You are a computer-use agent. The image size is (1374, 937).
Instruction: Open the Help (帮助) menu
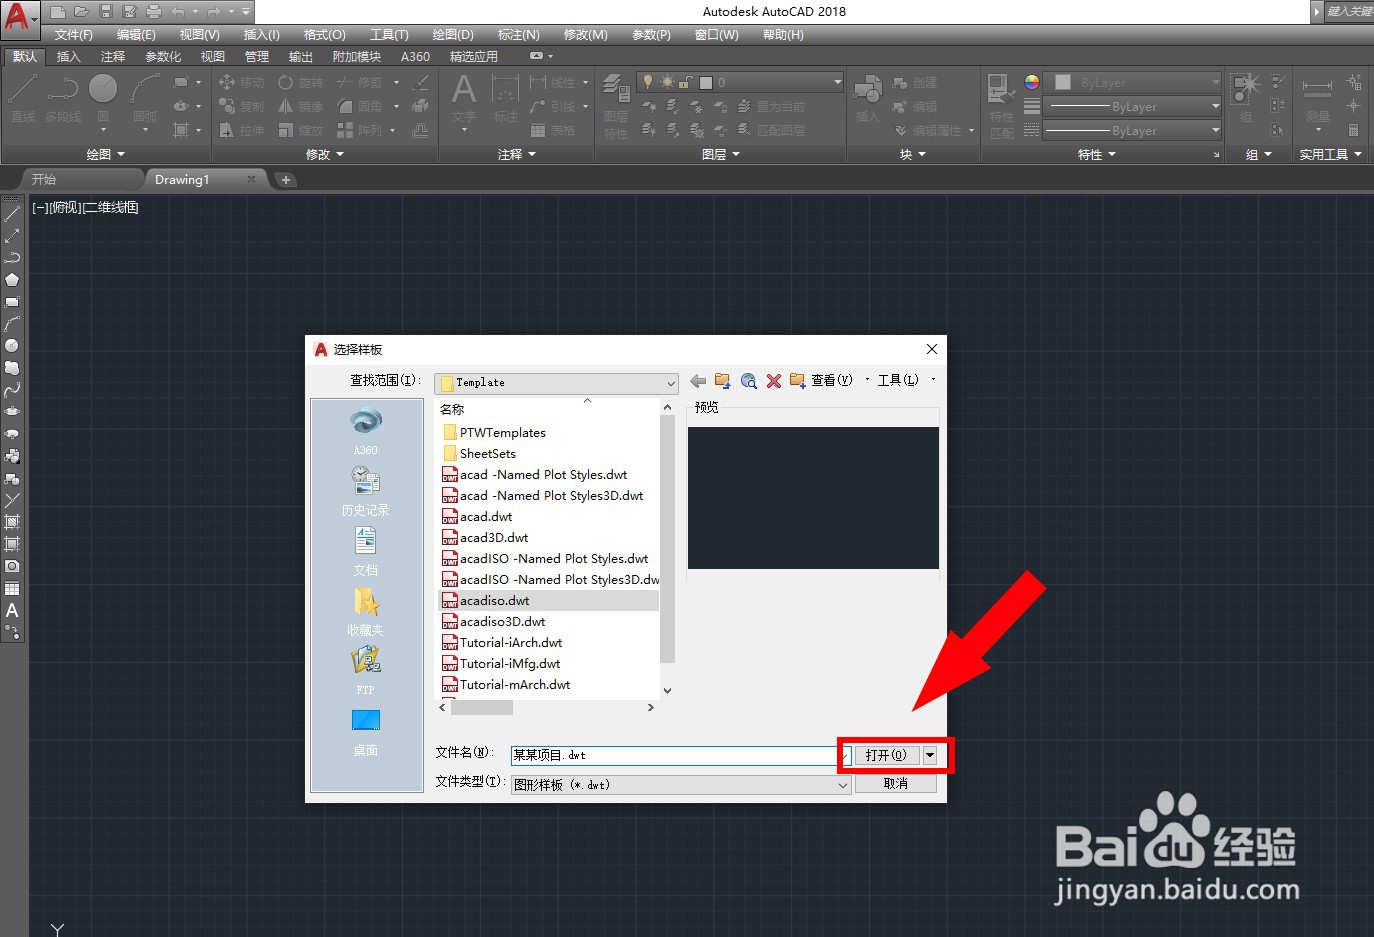[x=783, y=35]
